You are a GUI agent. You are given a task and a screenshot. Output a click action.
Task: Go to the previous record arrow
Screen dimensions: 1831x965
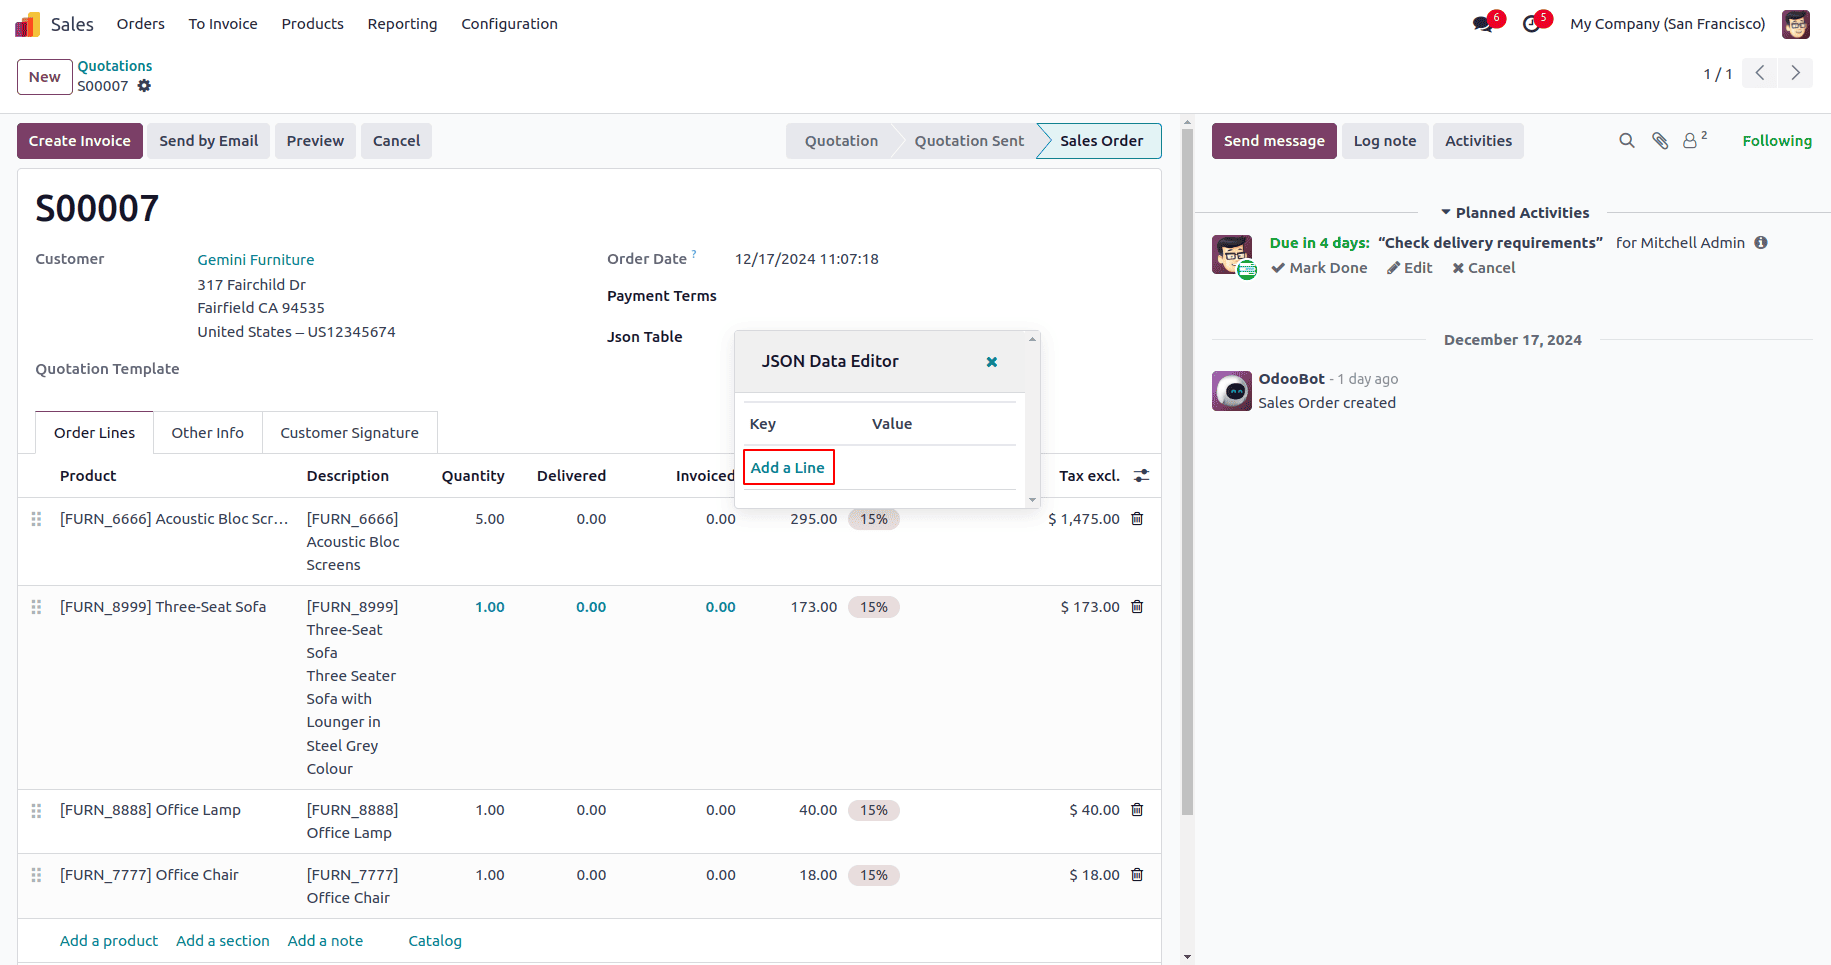1759,73
